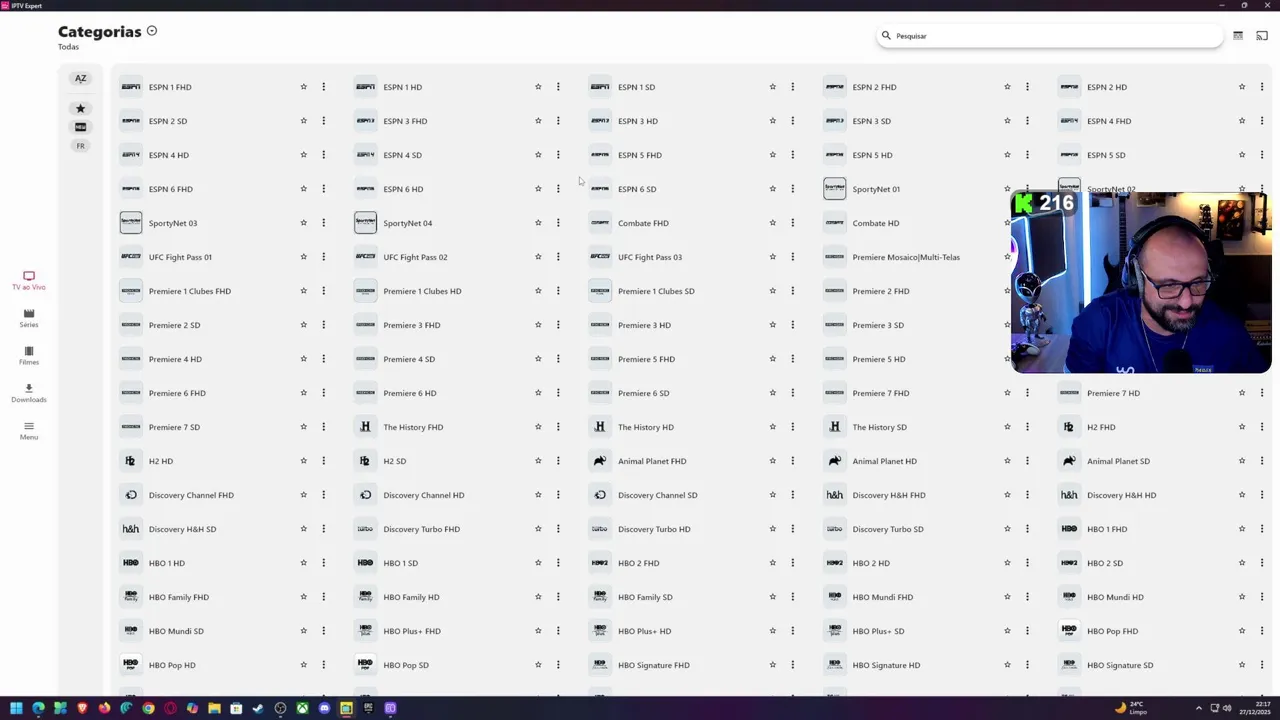Favorite HBO 2 FHD channel
This screenshot has width=1280, height=720.
773,563
